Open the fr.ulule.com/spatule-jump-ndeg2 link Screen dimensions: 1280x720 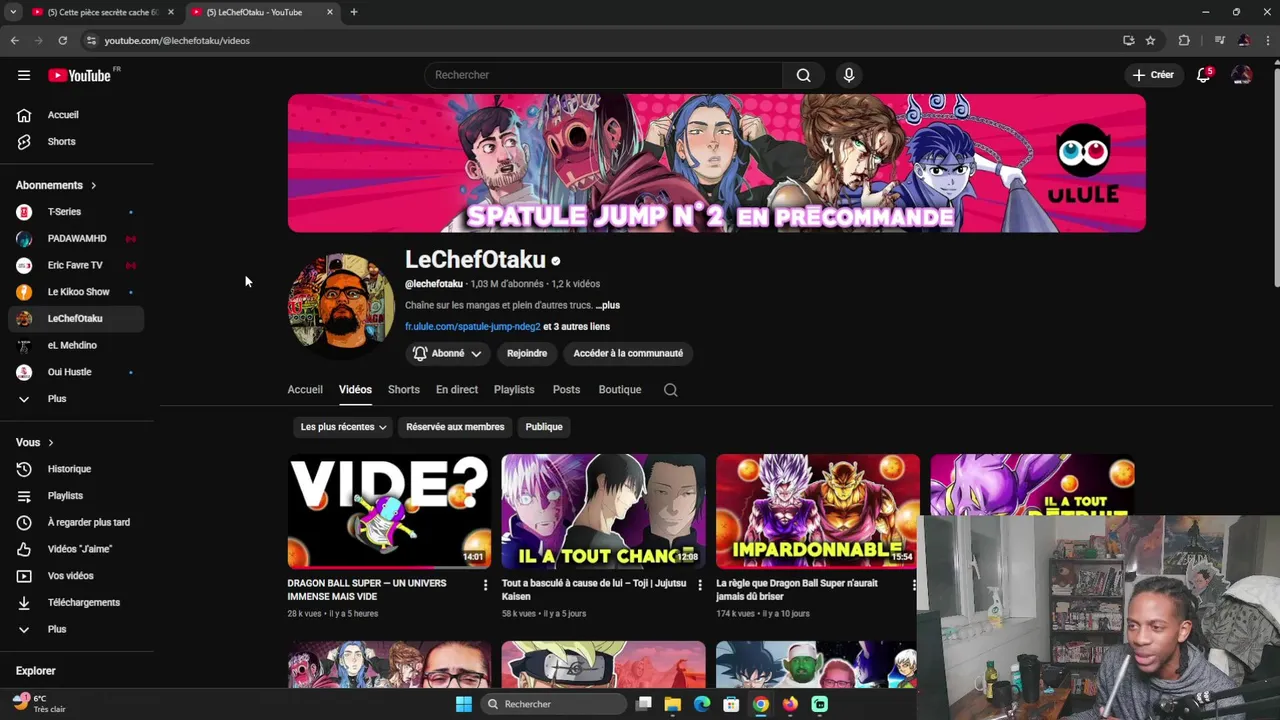[473, 327]
